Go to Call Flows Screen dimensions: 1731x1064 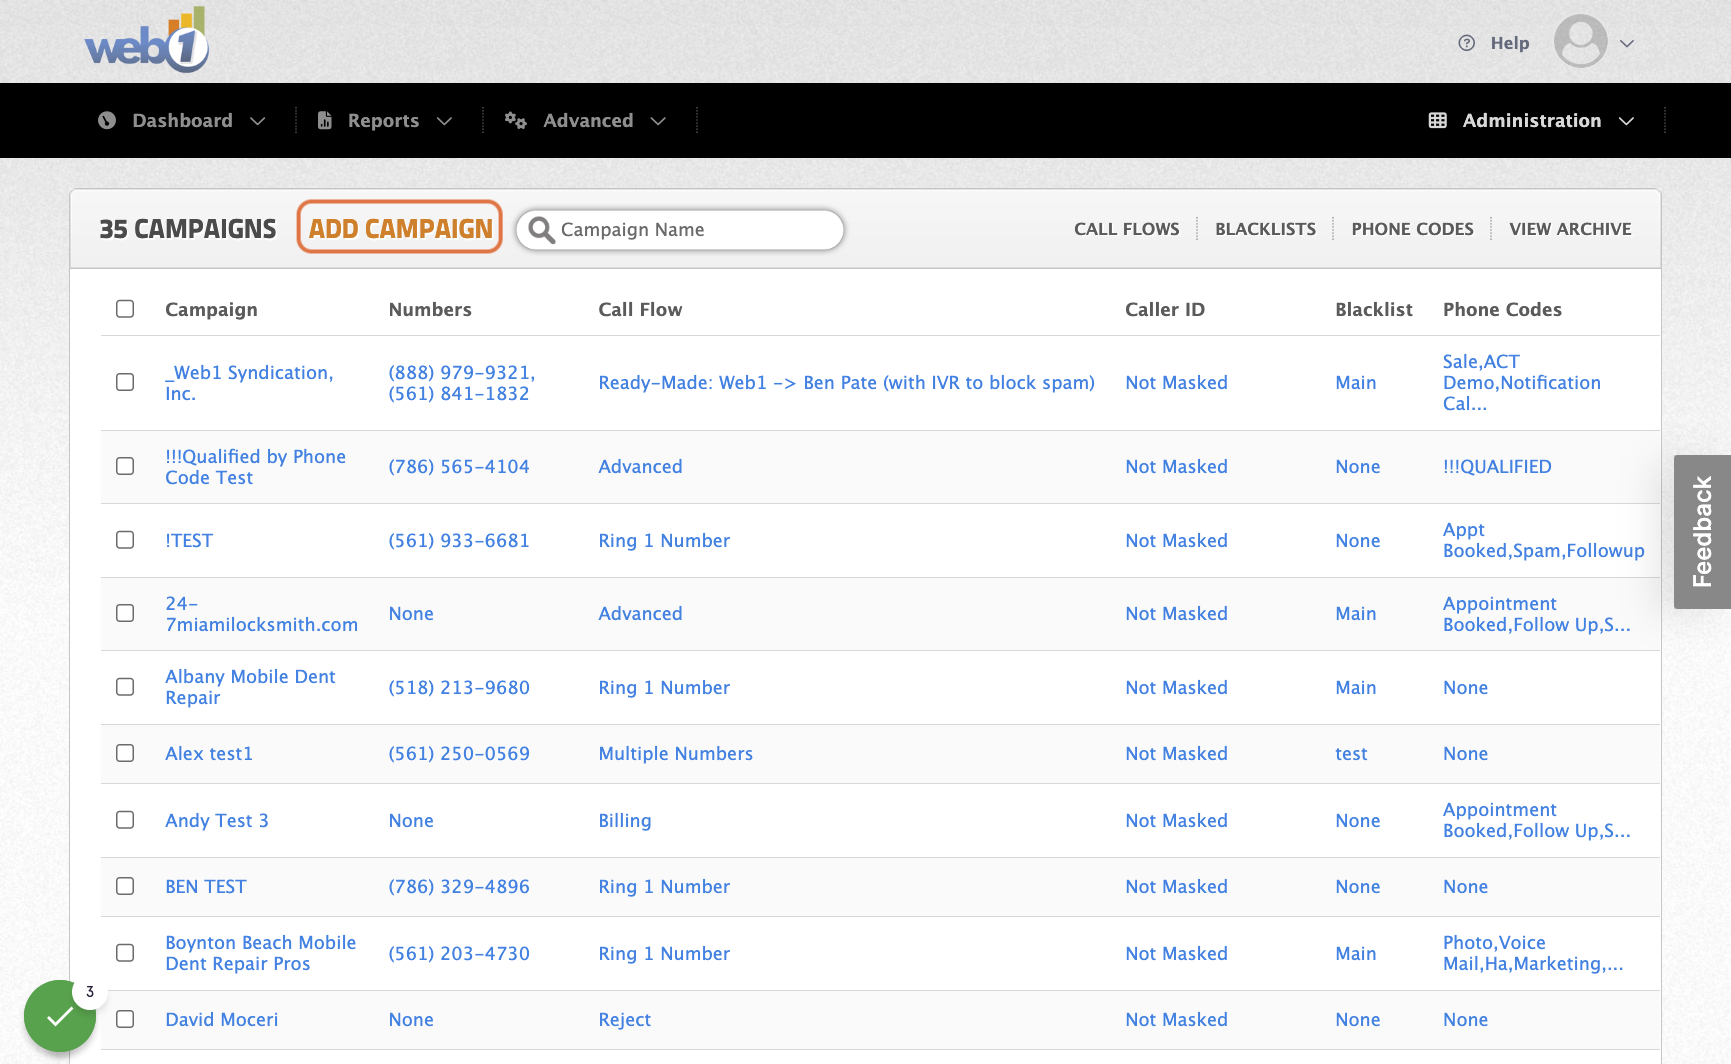point(1127,229)
